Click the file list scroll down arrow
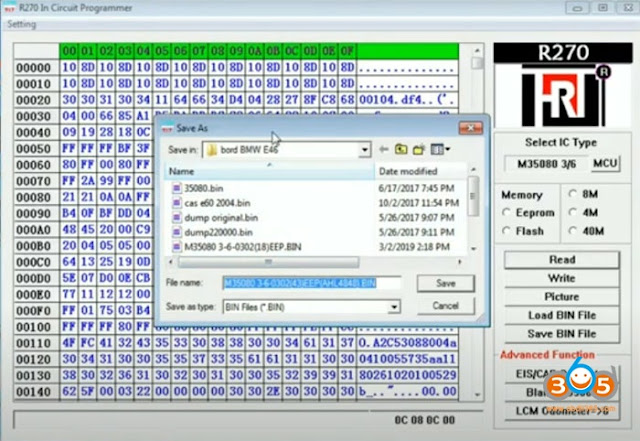This screenshot has height=441, width=640. tap(473, 248)
